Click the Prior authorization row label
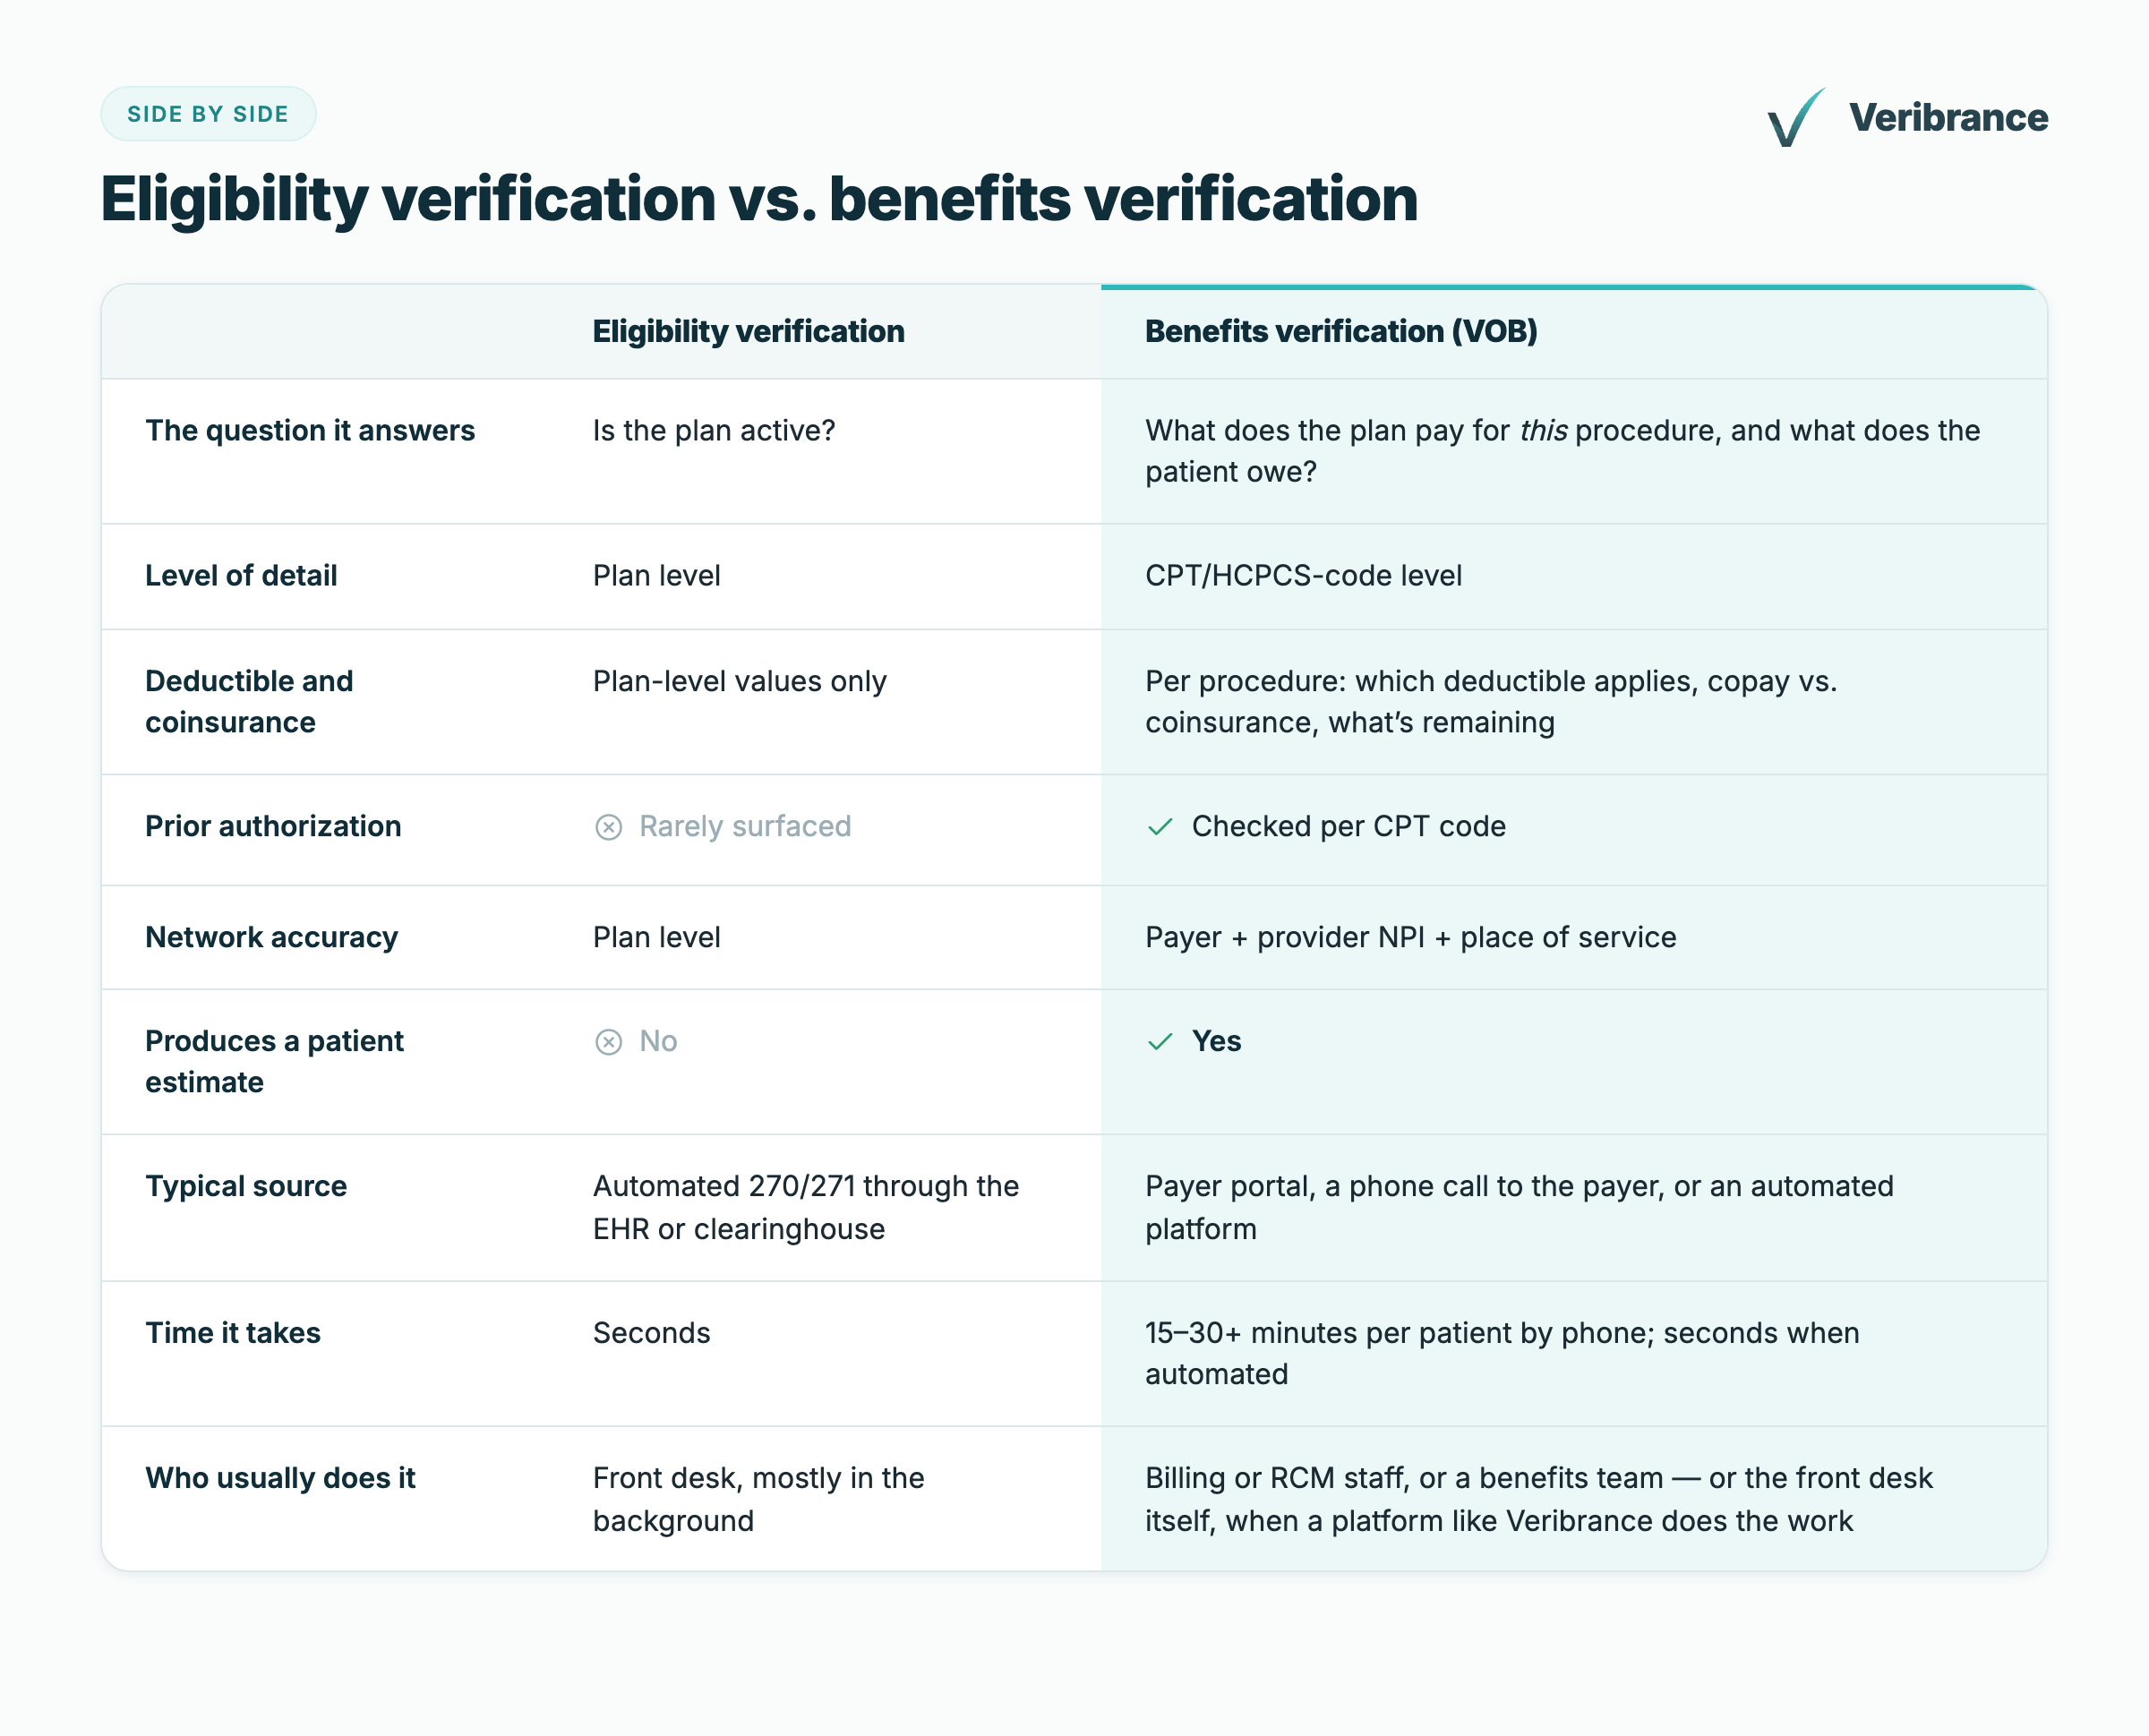 [273, 827]
